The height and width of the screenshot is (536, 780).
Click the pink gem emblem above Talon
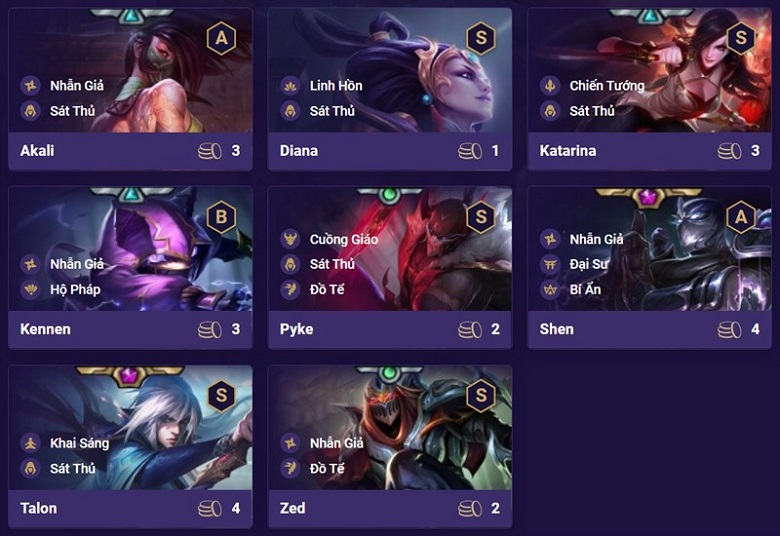(129, 375)
